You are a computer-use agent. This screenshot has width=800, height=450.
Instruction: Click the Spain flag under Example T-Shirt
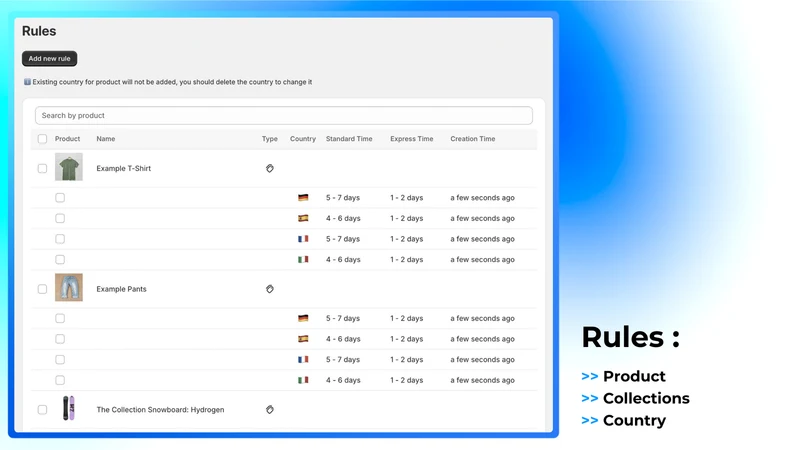[303, 218]
